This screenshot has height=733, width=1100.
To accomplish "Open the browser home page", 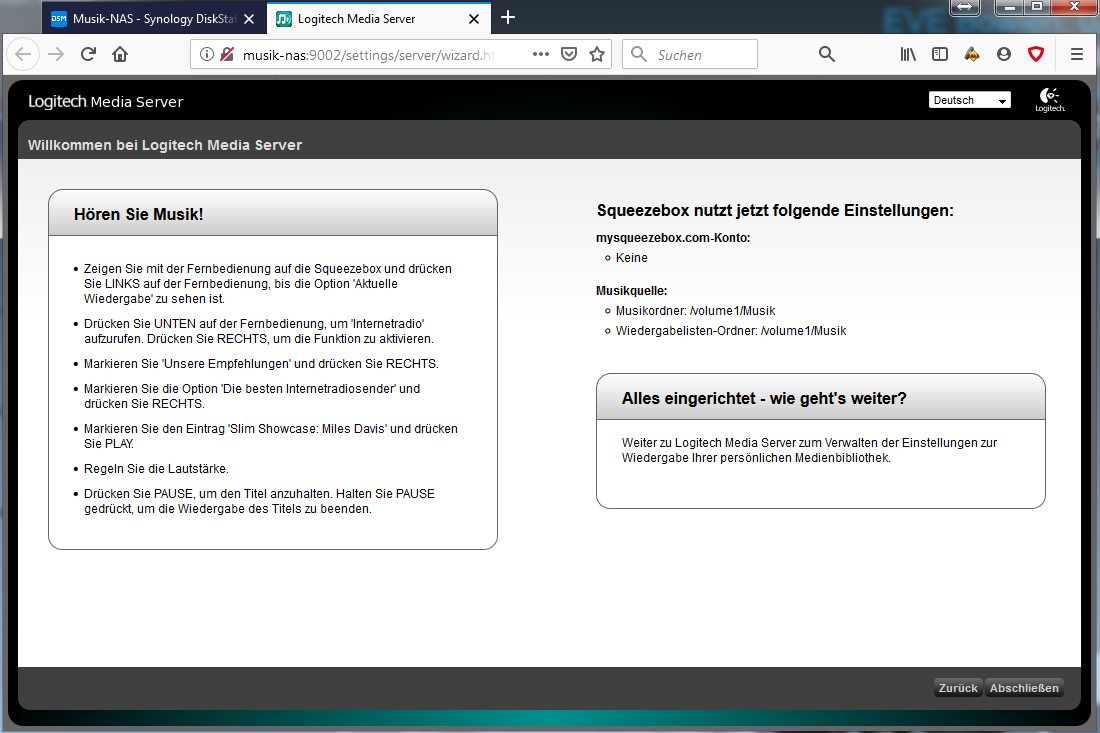I will point(120,54).
